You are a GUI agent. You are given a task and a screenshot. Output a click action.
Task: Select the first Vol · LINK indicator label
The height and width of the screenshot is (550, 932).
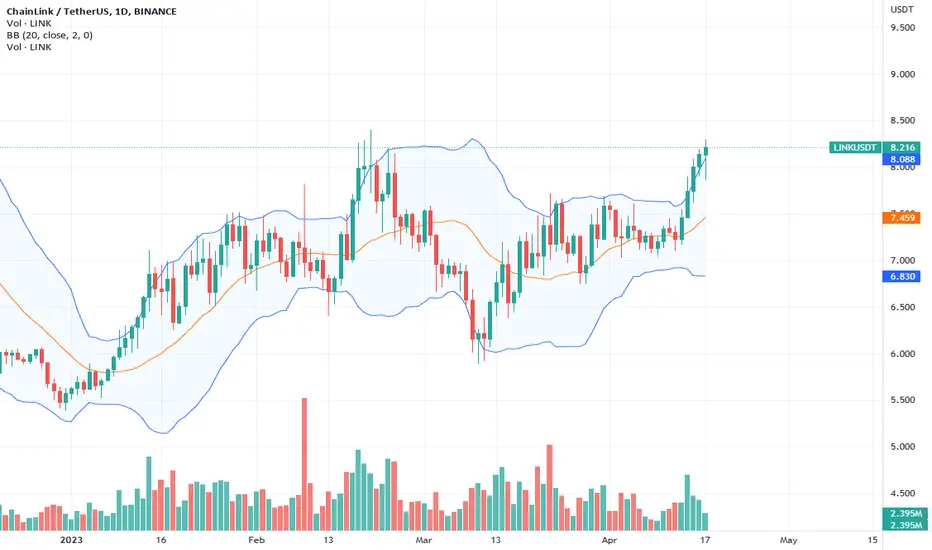[29, 23]
